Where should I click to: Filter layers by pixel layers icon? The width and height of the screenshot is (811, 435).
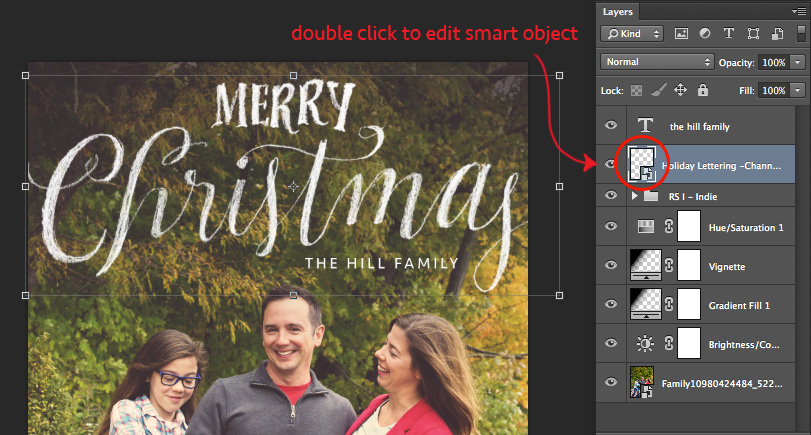(x=681, y=34)
